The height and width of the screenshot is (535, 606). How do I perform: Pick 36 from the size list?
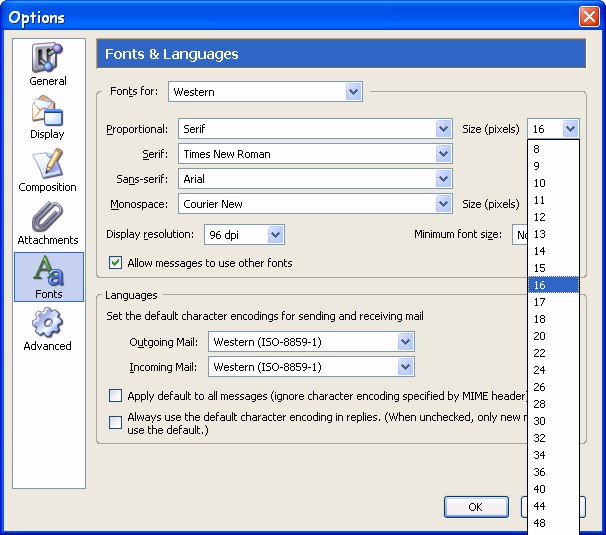[553, 472]
